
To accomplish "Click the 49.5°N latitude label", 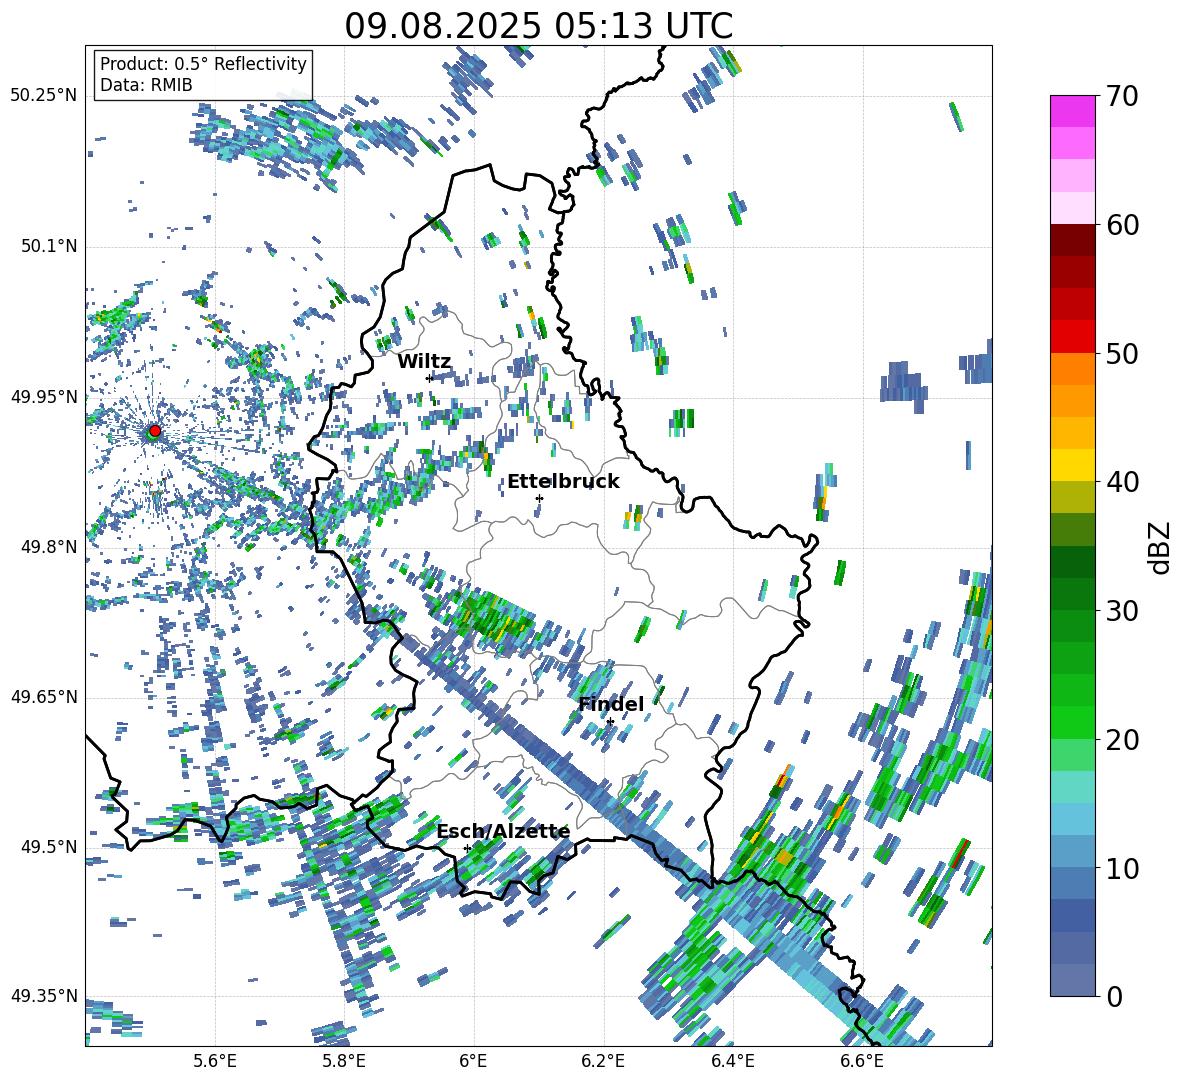I will [49, 846].
